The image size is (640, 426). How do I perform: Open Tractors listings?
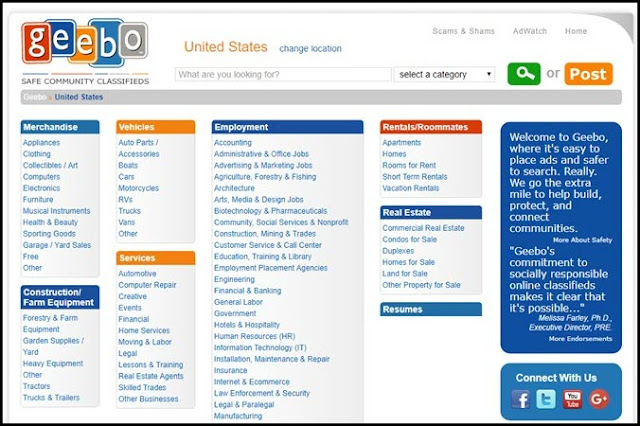coord(37,386)
